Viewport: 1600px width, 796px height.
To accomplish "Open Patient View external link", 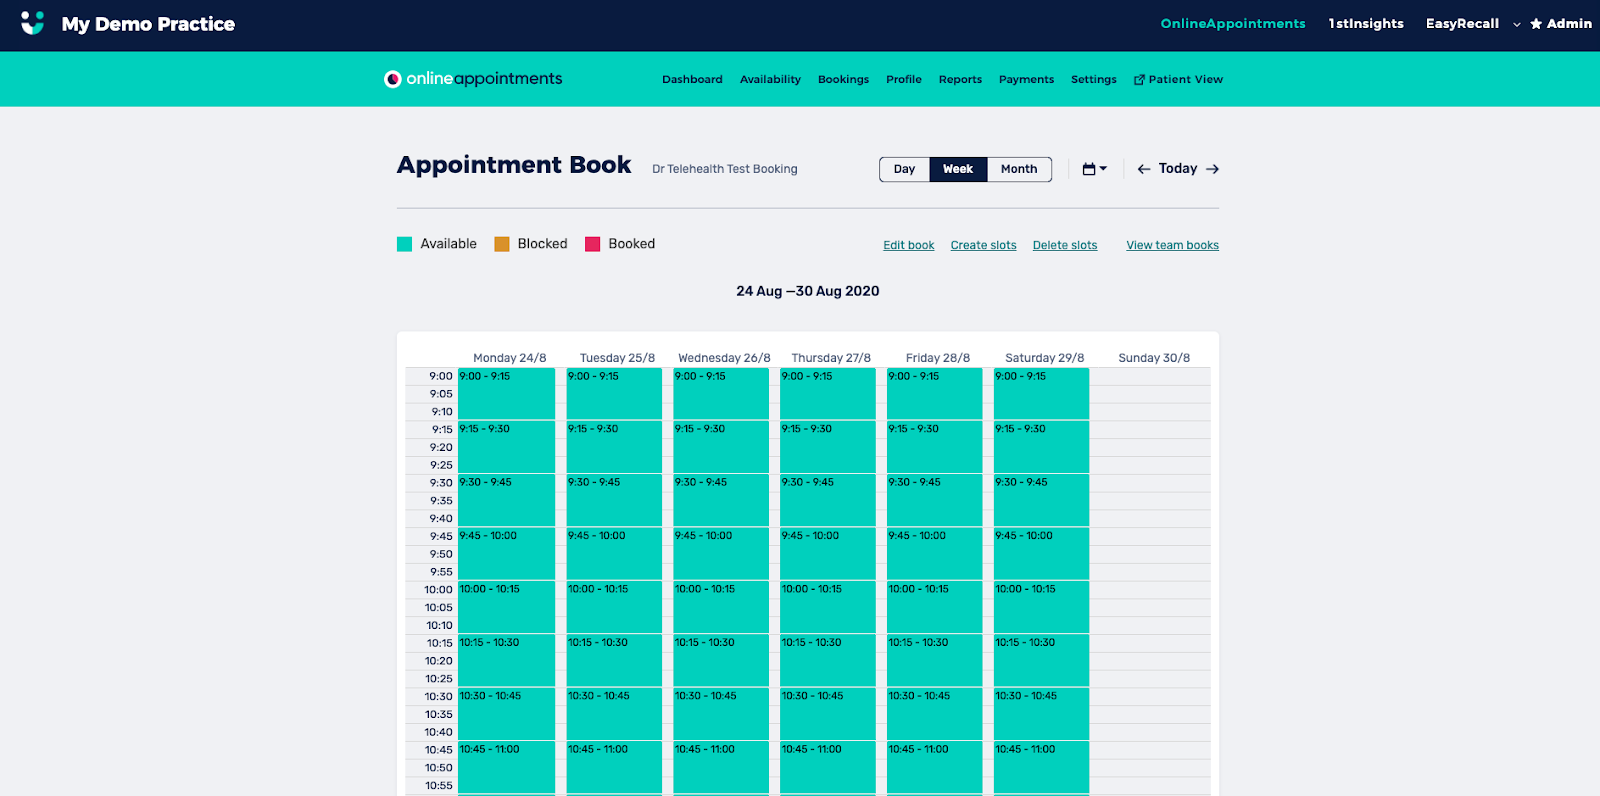I will pyautogui.click(x=1178, y=80).
